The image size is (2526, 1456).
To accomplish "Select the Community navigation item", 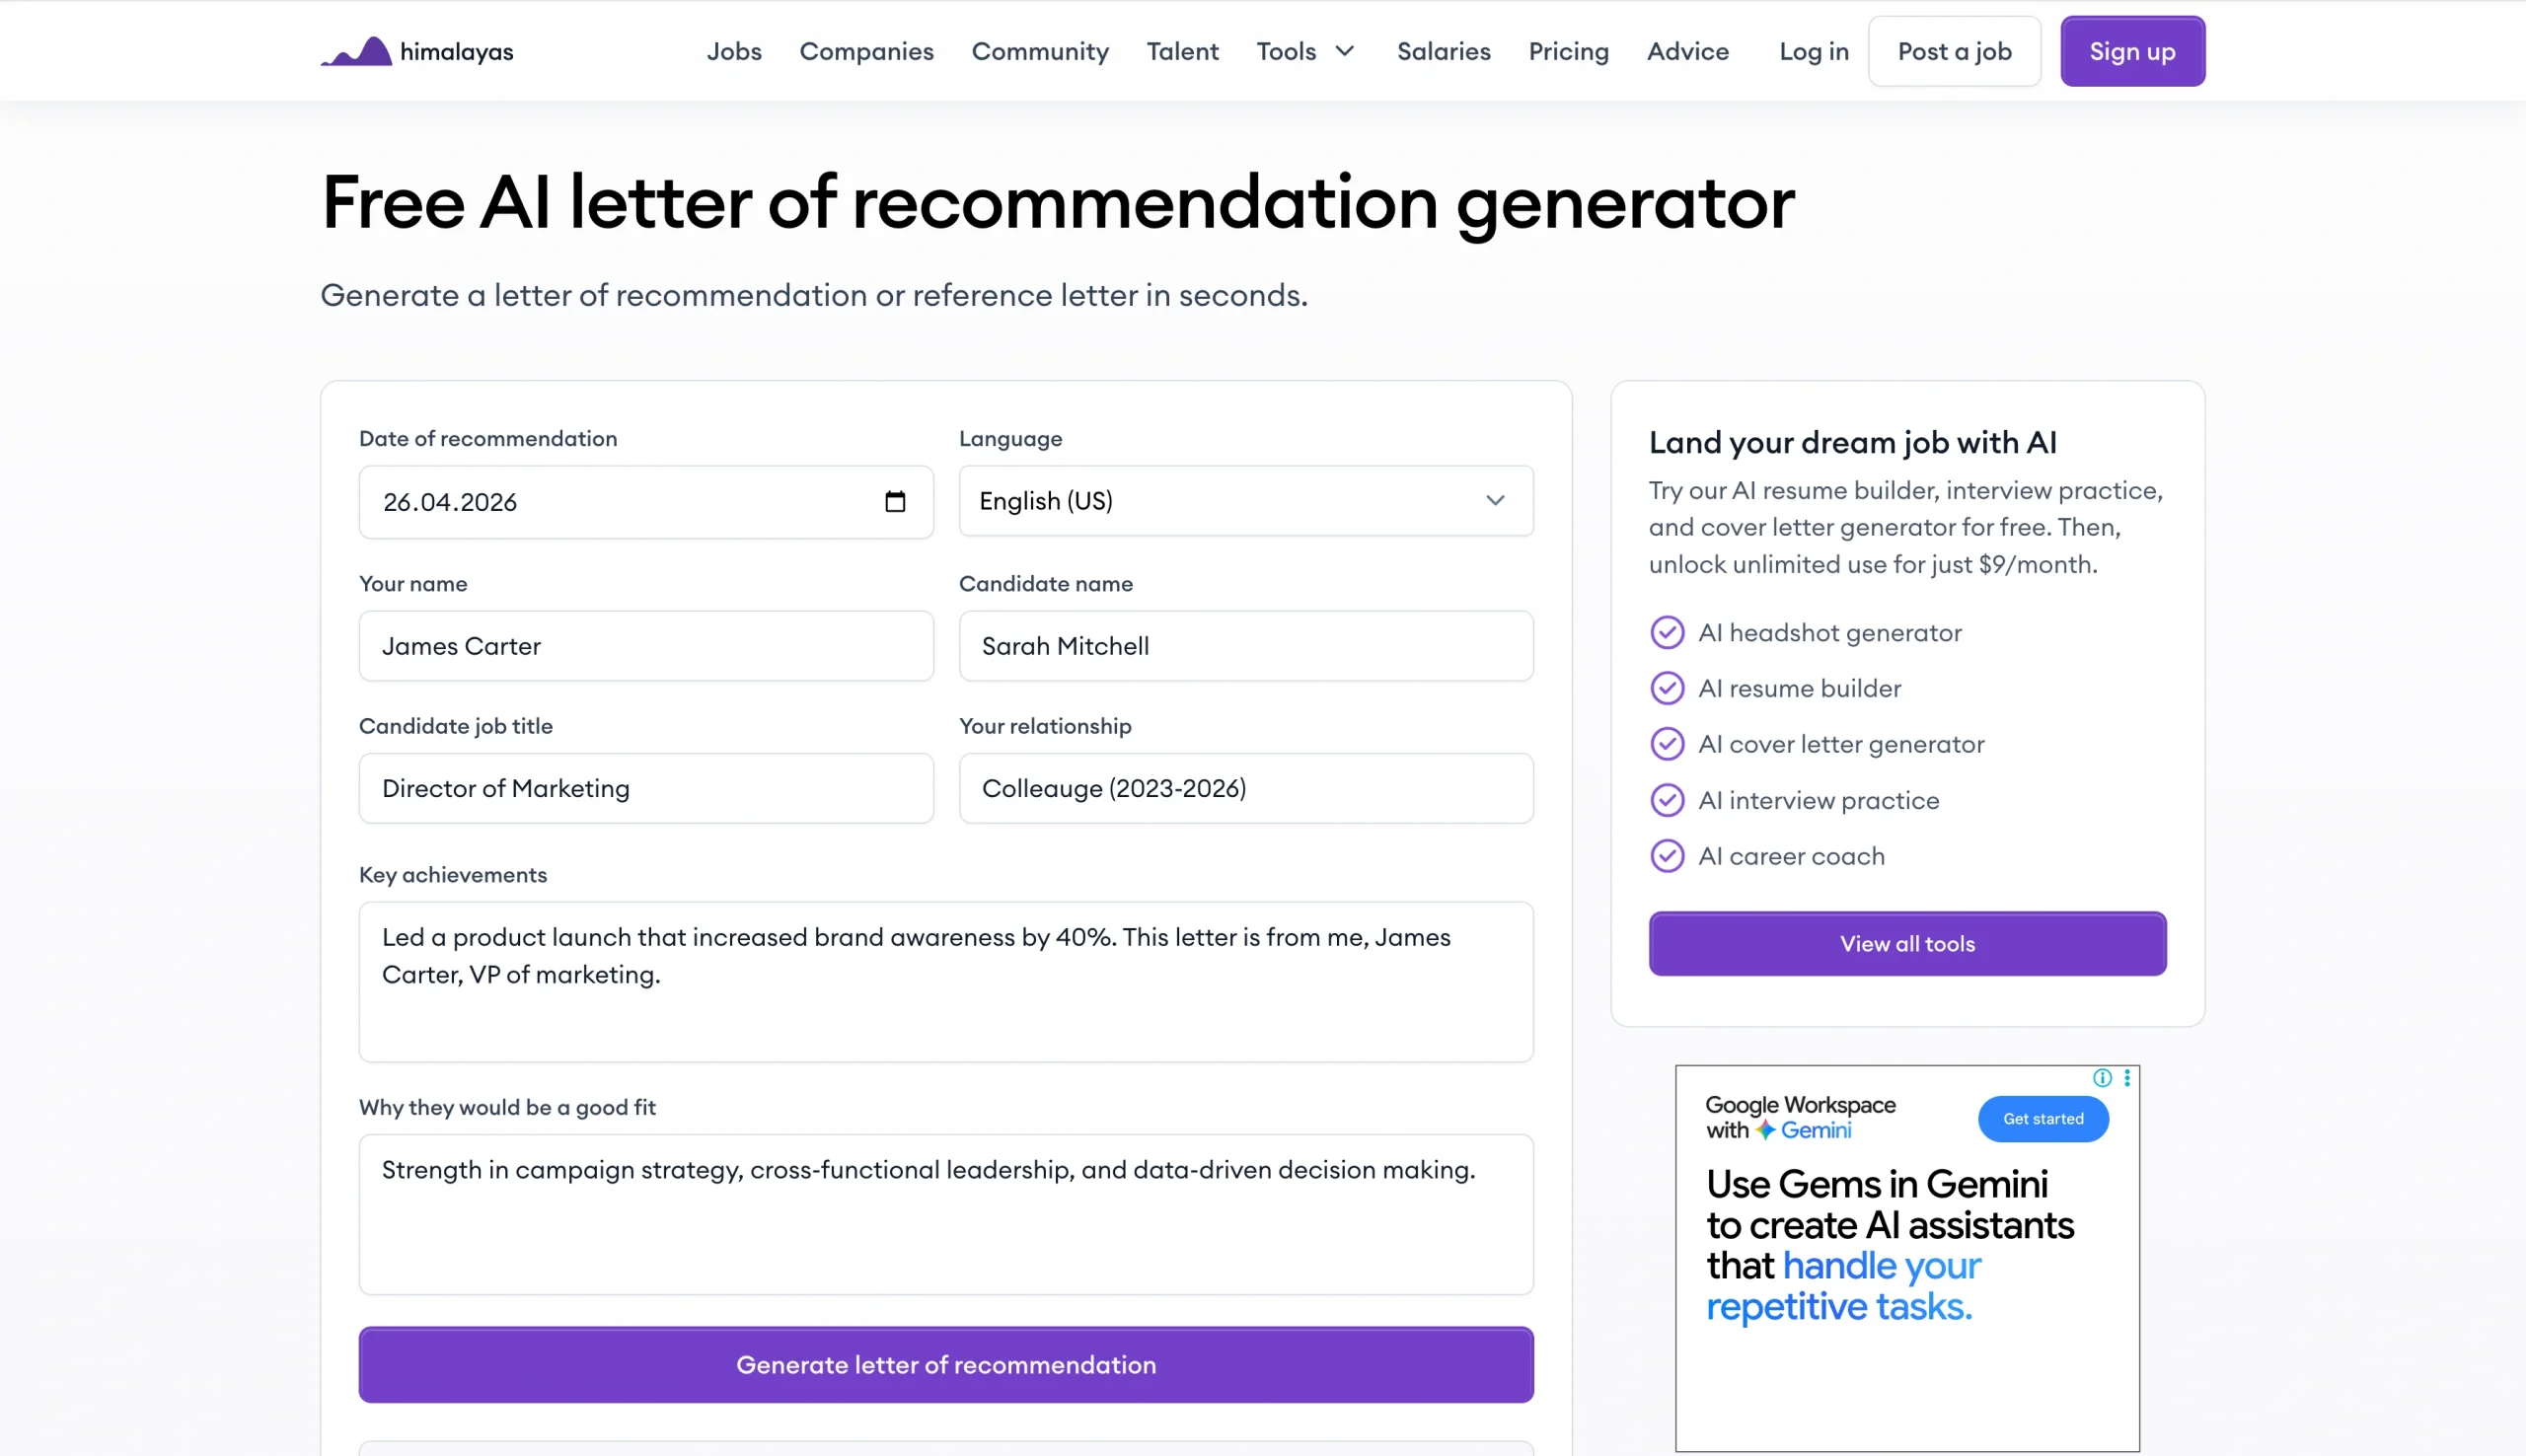I will [1040, 51].
